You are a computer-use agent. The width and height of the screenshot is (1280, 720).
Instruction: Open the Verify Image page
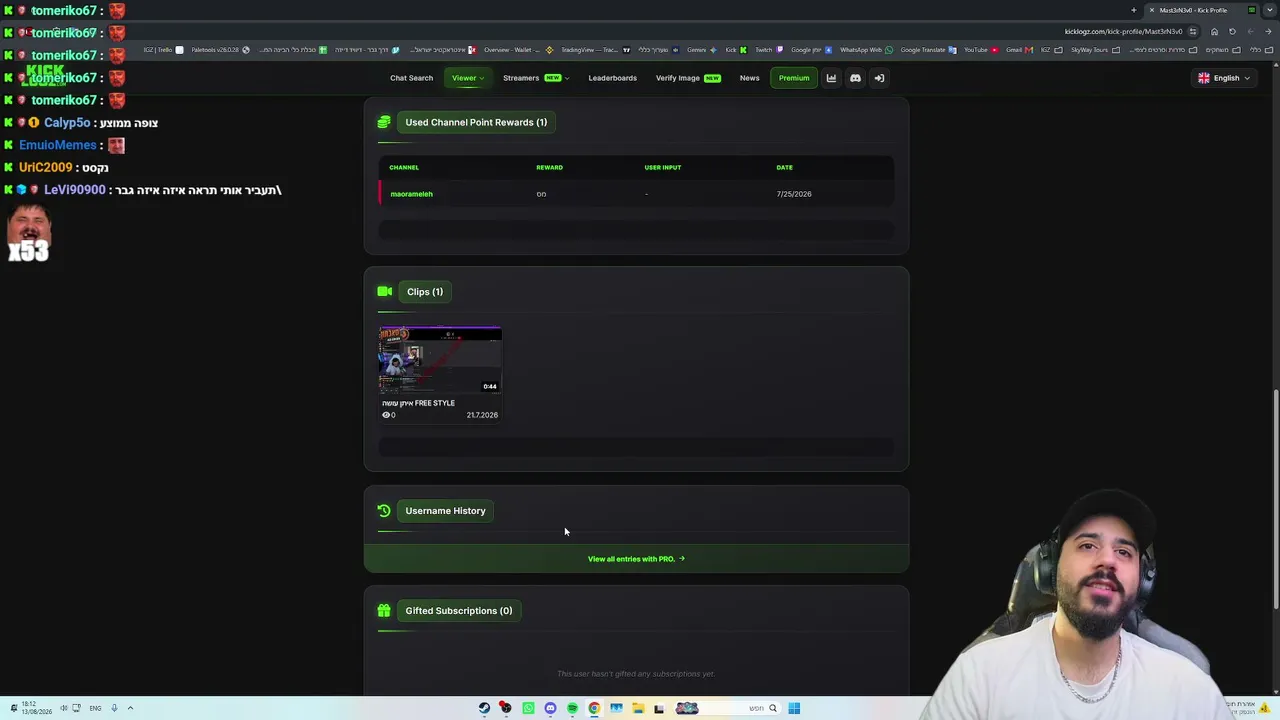(688, 78)
